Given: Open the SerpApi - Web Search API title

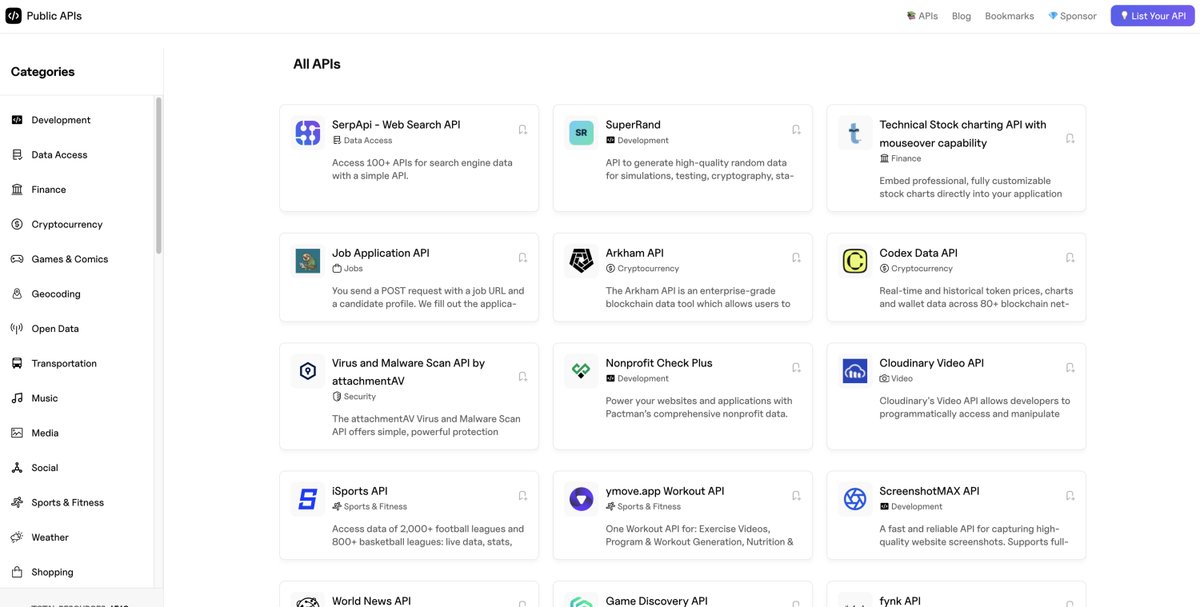Looking at the screenshot, I should click(396, 125).
